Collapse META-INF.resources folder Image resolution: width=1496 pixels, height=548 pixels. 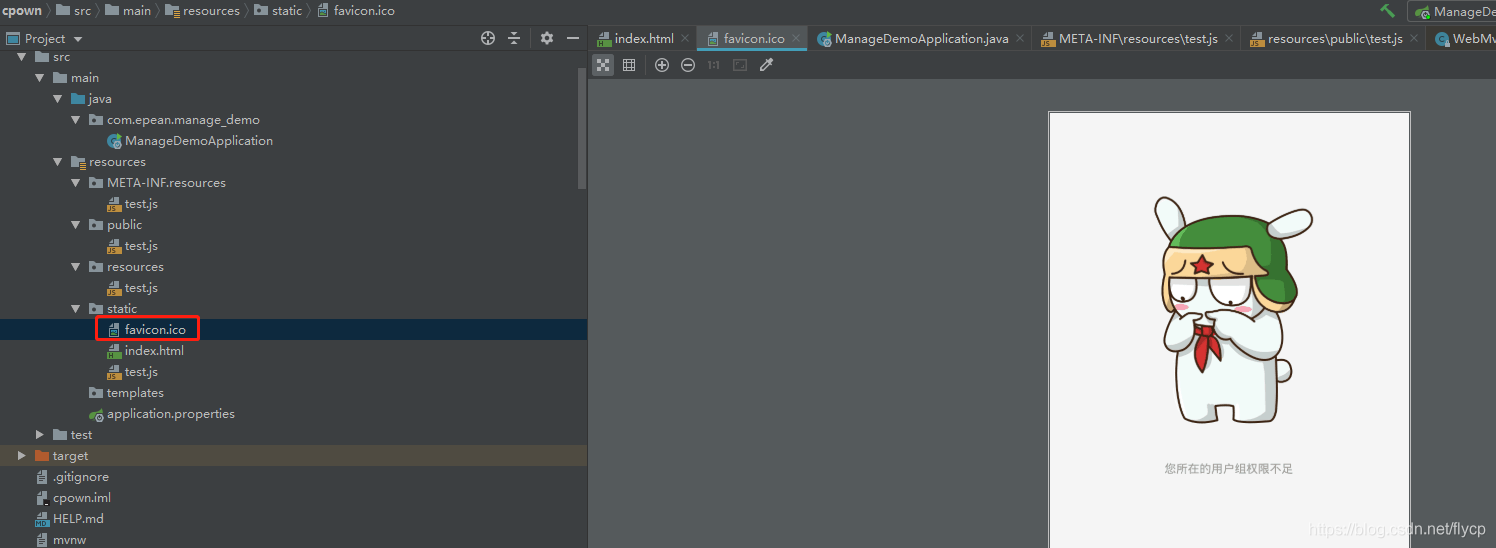76,183
